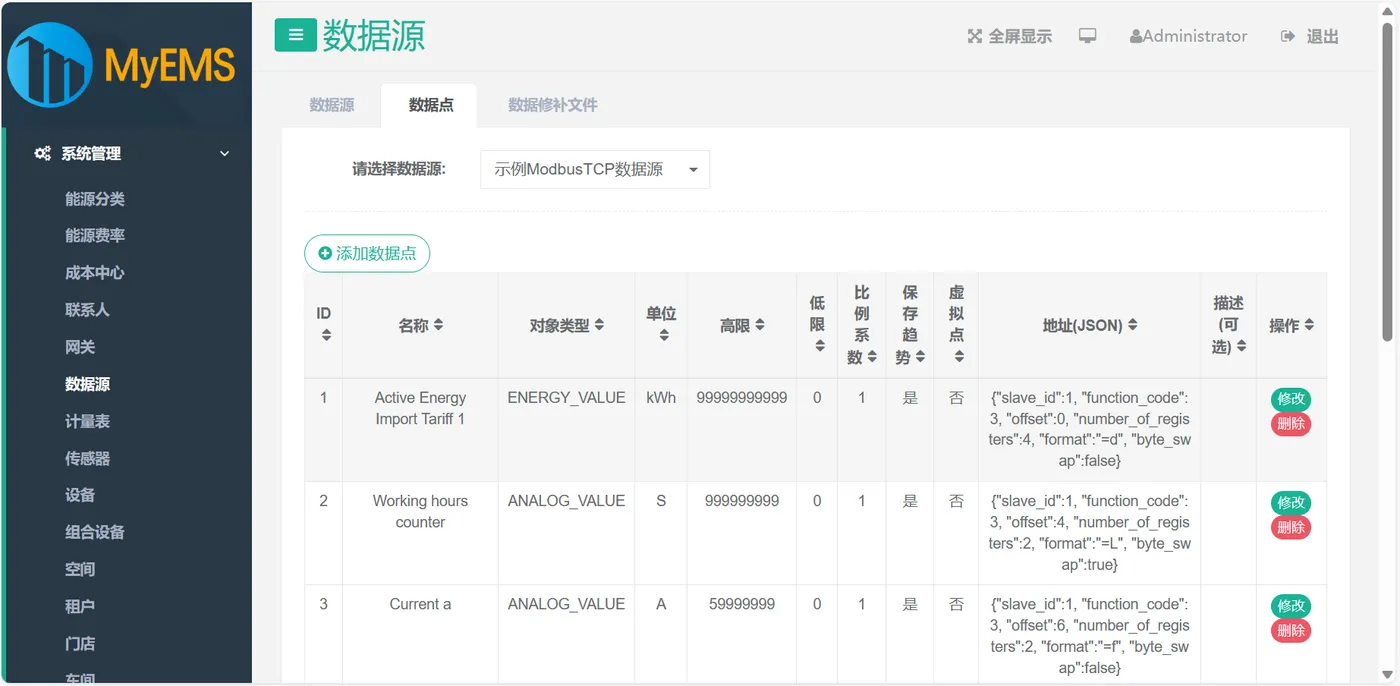
Task: Click the 删除 button for Working hours counter
Action: (1290, 527)
